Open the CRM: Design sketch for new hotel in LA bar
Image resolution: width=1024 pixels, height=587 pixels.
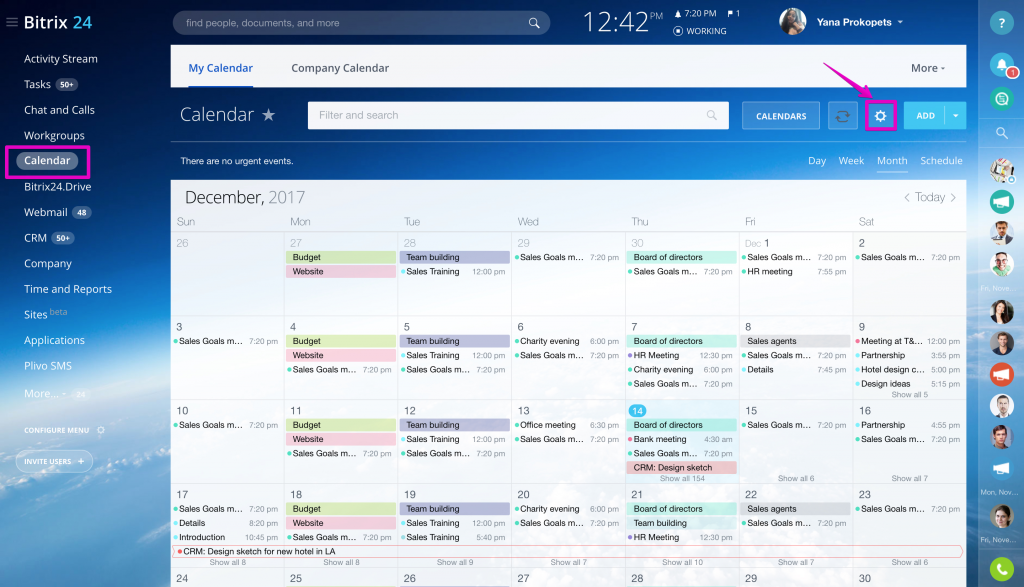point(568,551)
